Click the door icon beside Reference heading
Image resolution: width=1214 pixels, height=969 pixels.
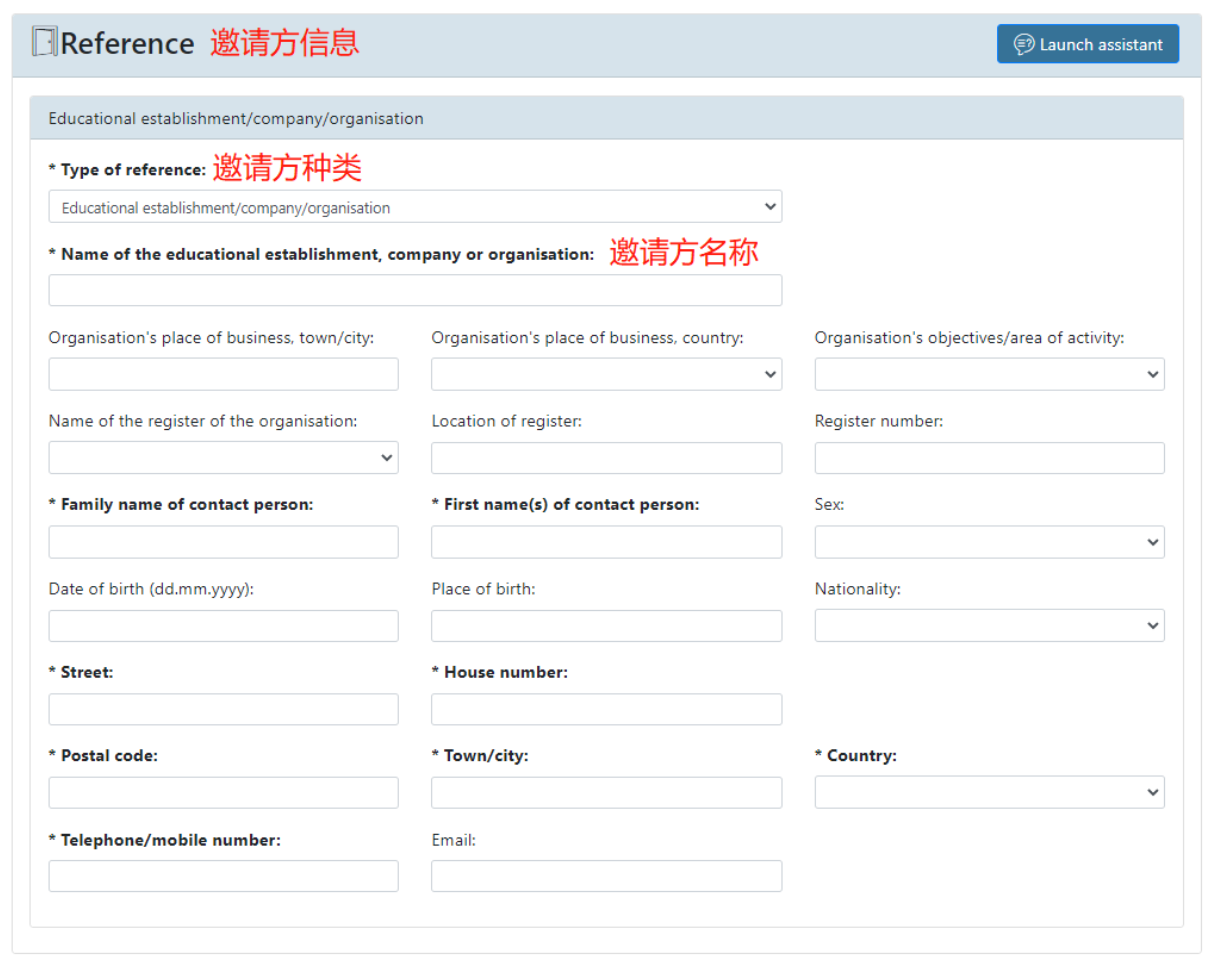44,43
